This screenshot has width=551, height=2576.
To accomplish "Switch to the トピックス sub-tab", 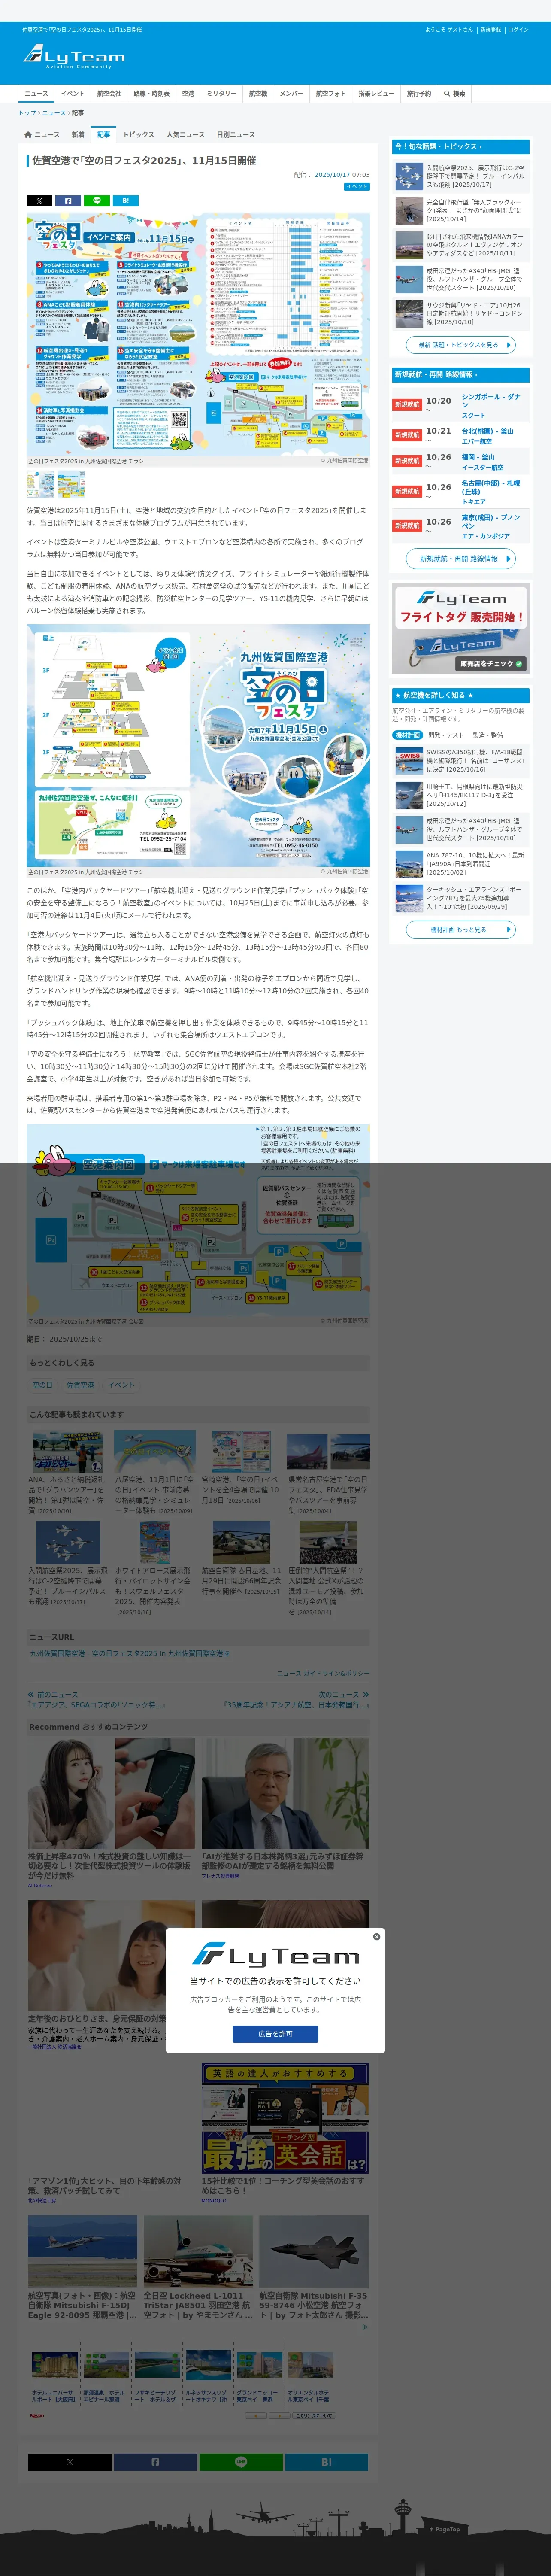I will (139, 134).
